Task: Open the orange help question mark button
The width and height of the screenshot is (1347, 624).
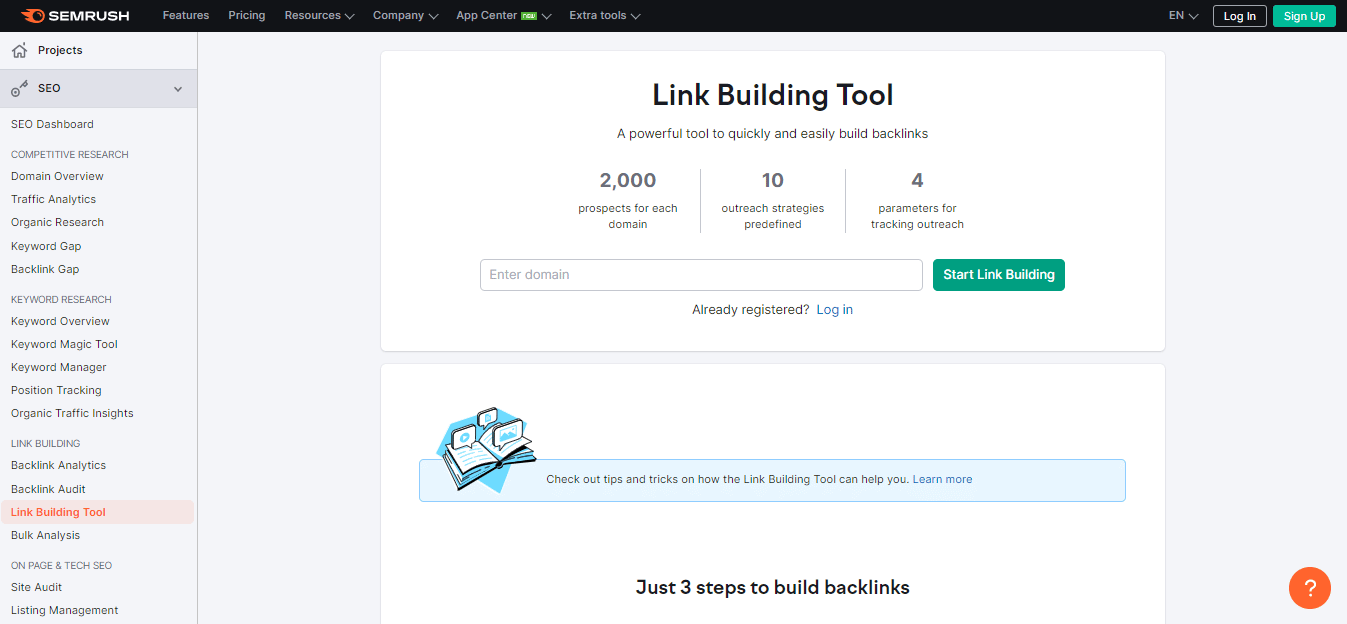Action: (1310, 588)
